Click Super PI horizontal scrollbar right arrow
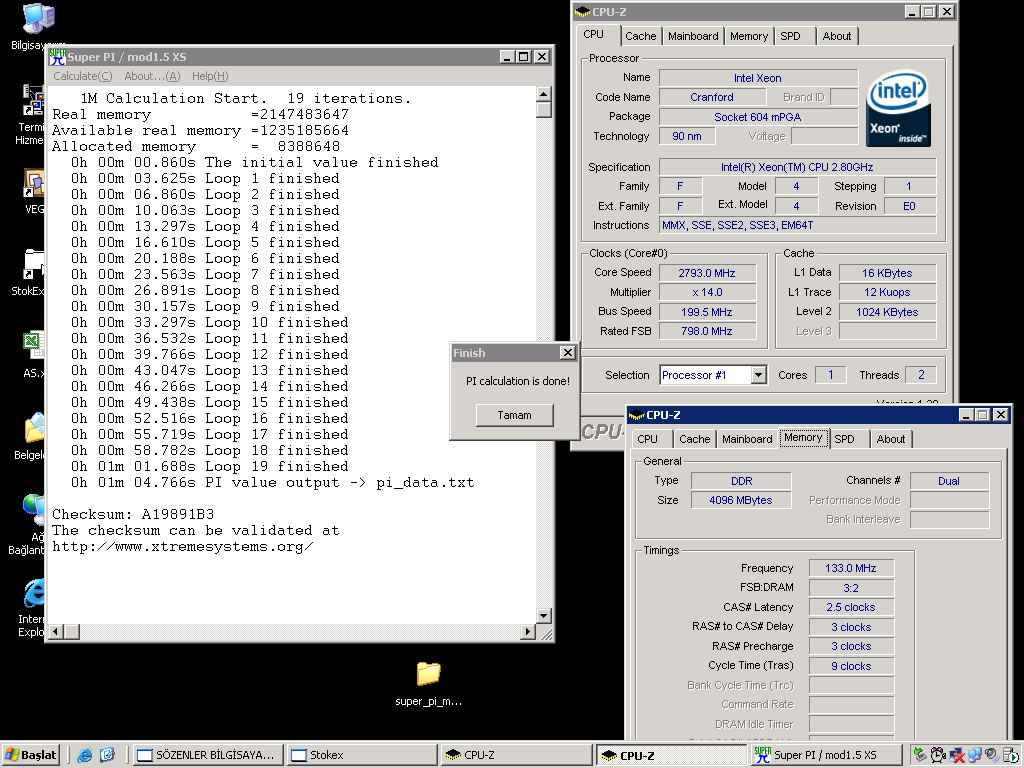 (x=528, y=631)
